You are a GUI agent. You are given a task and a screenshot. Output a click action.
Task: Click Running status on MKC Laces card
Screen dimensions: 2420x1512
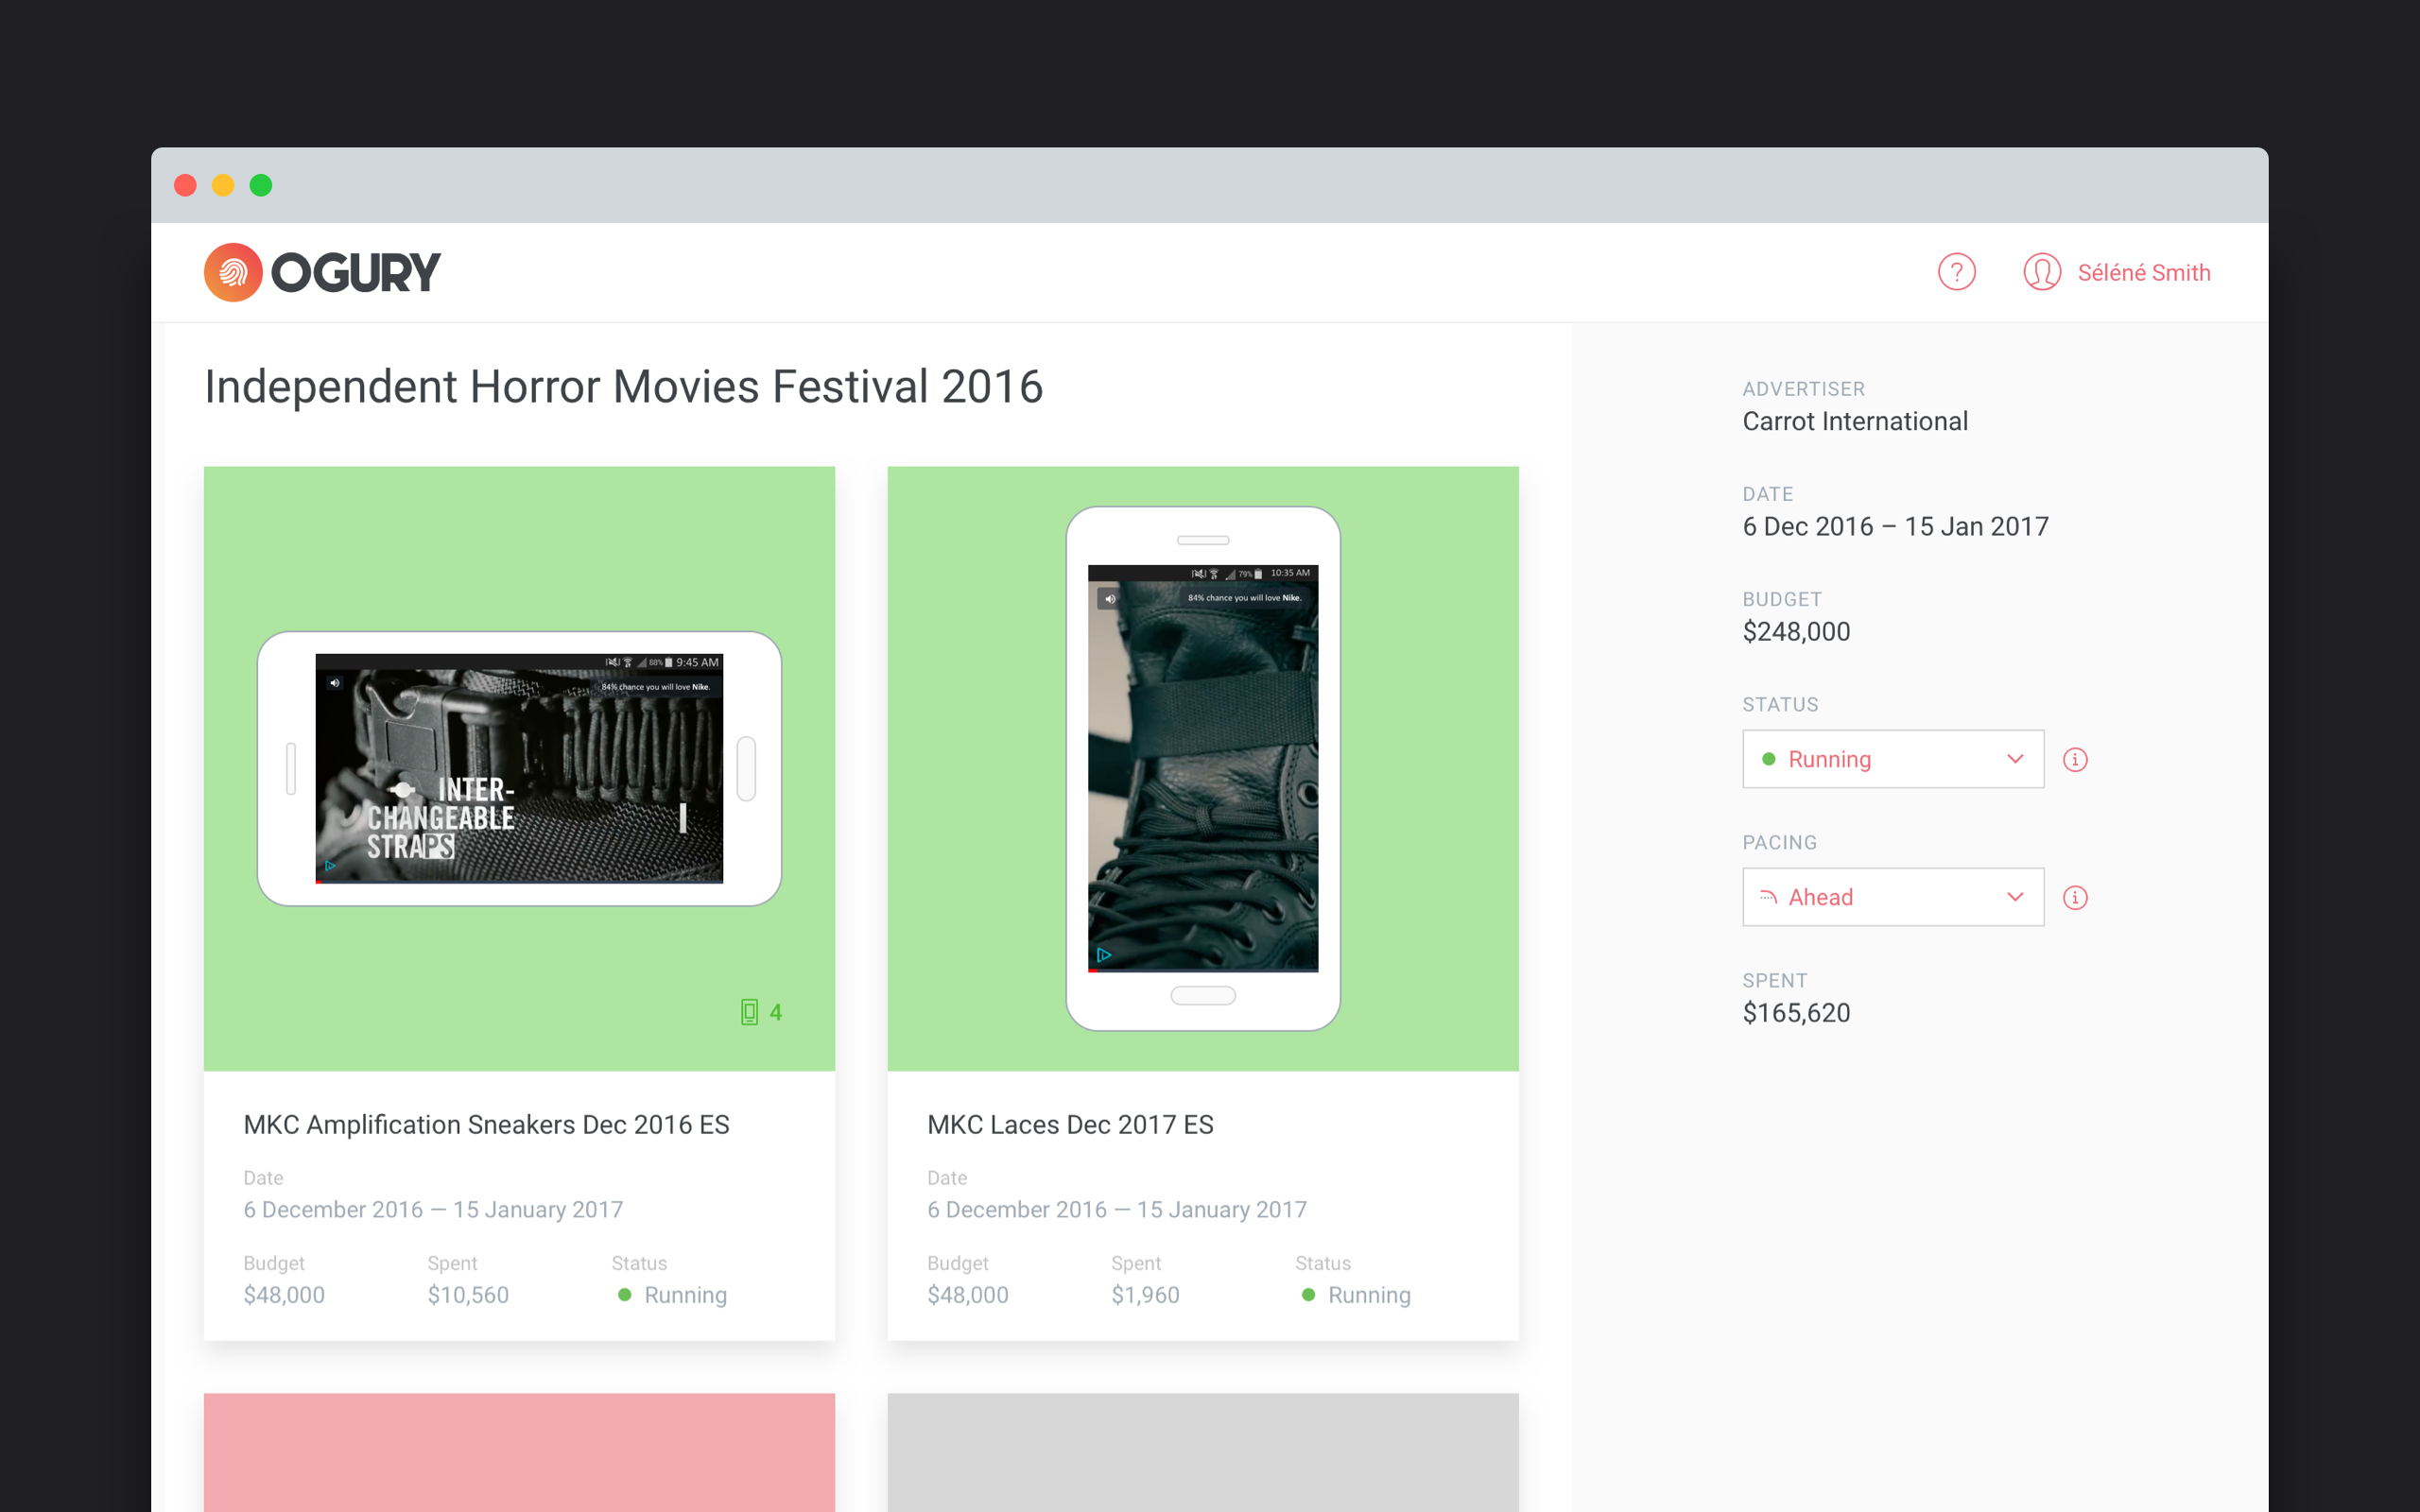(x=1357, y=1295)
